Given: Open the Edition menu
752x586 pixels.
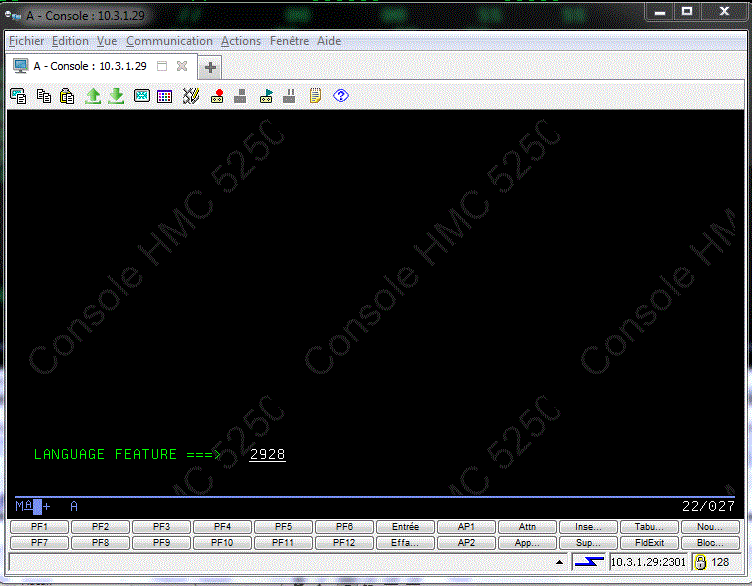Looking at the screenshot, I should (x=70, y=41).
